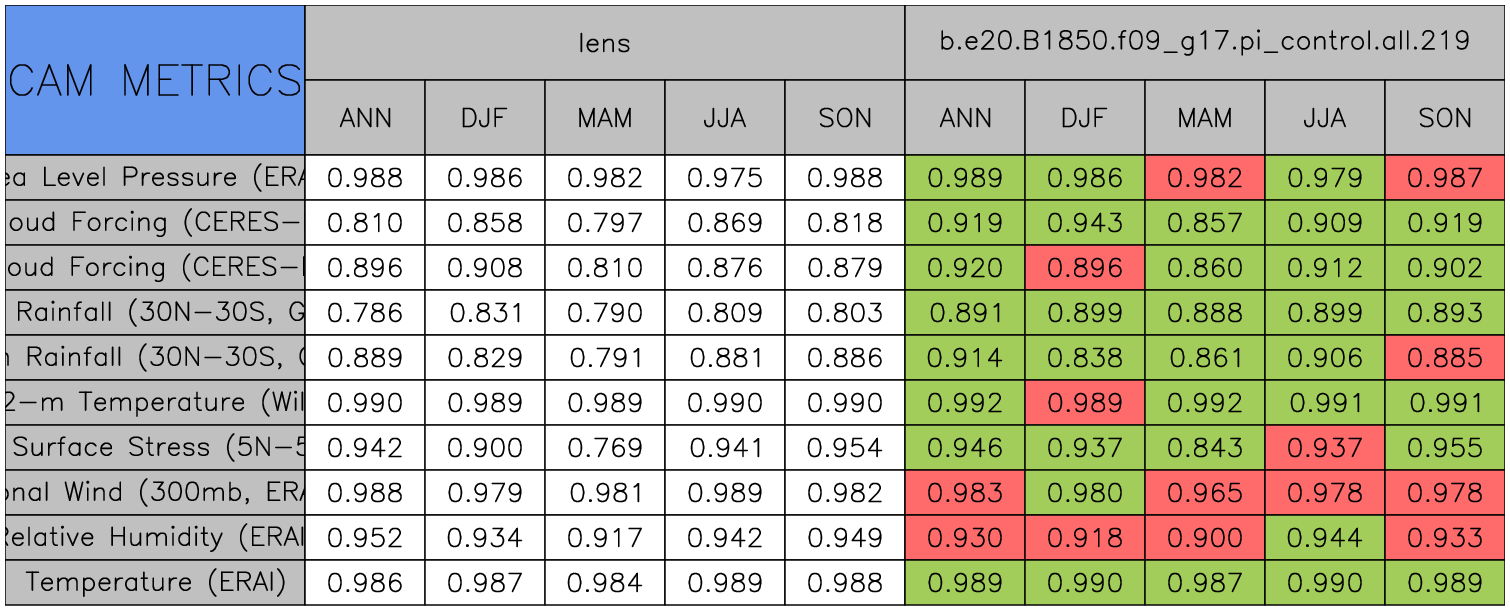Select the green 0.919 ANN cell
Image resolution: width=1510 pixels, height=611 pixels.
coord(964,223)
